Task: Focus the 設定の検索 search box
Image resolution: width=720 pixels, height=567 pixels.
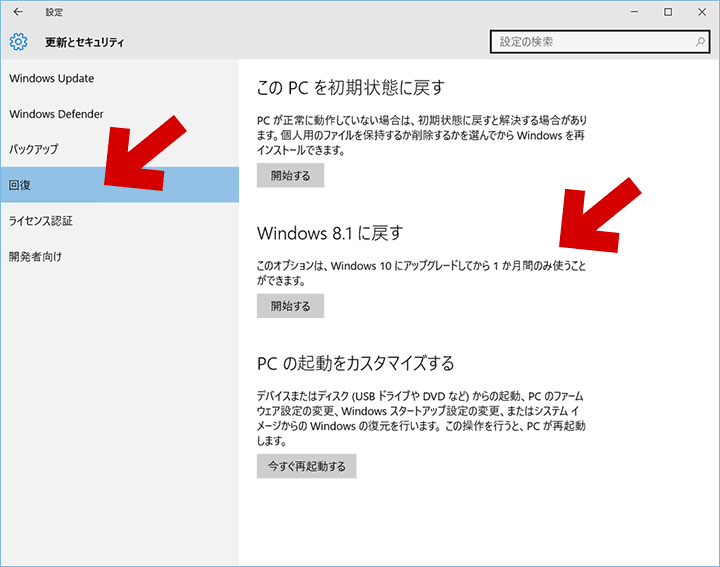Action: [600, 42]
